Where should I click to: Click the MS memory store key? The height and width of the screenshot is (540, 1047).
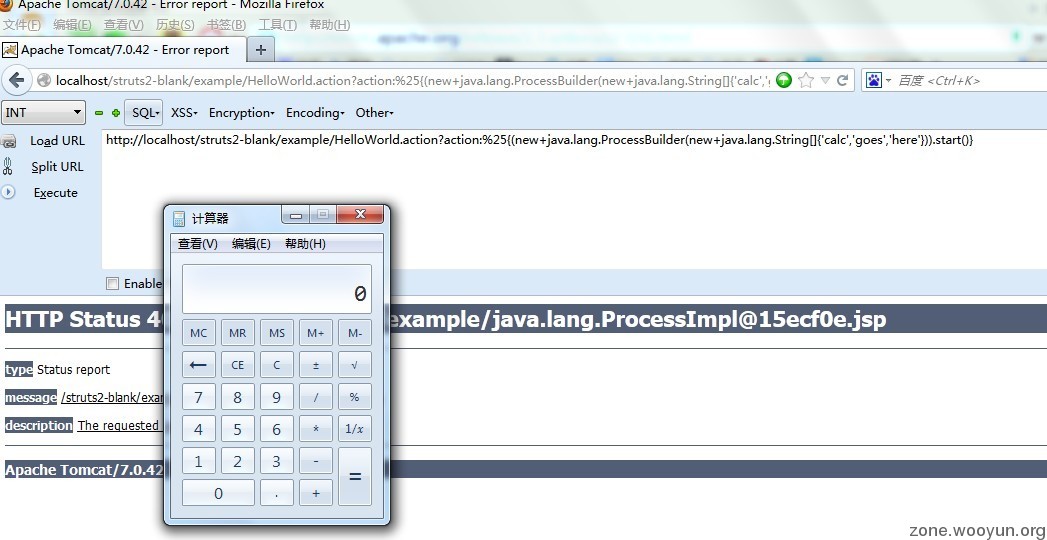(276, 333)
